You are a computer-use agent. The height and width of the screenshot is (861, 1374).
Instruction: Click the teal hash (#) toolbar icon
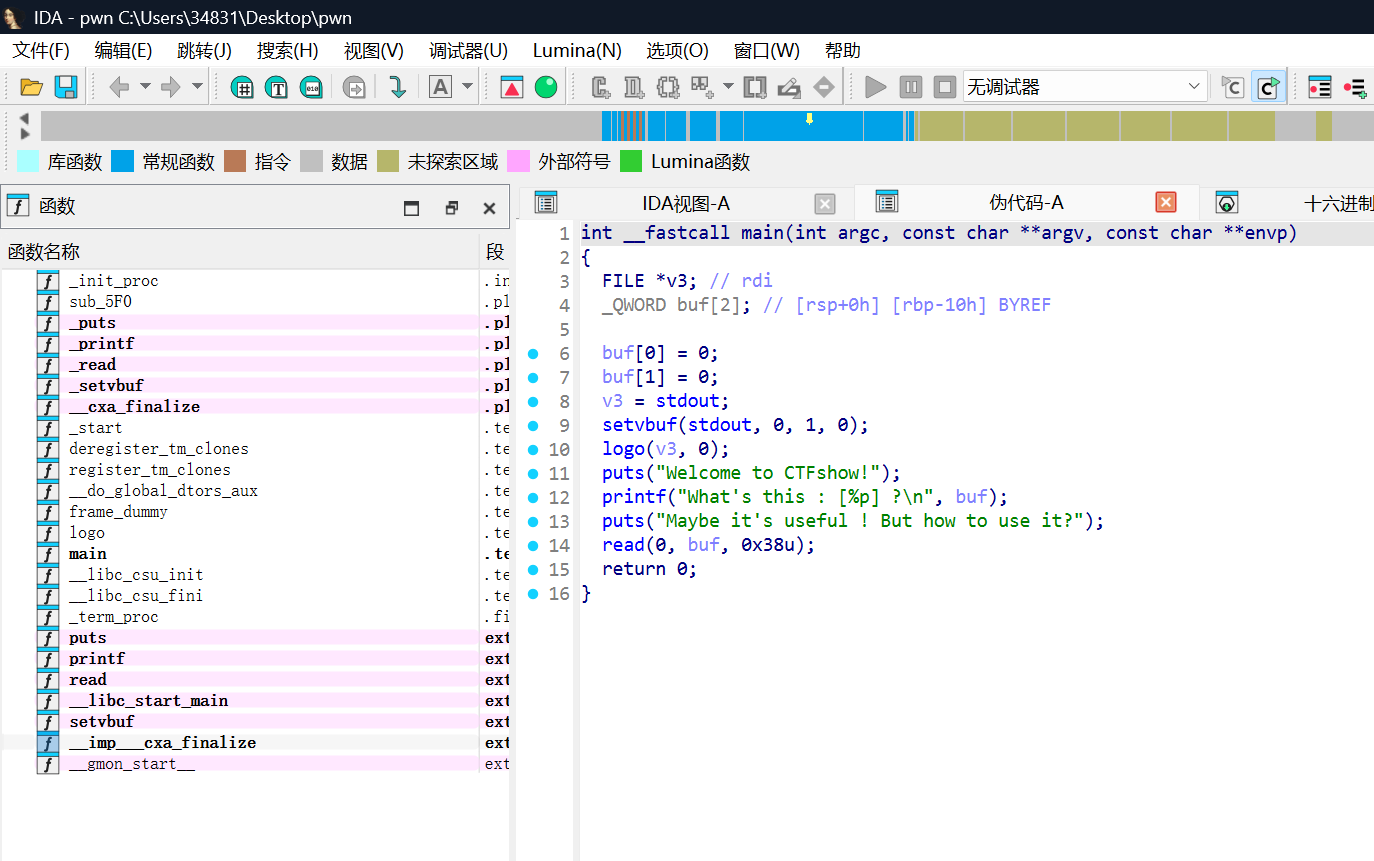242,87
